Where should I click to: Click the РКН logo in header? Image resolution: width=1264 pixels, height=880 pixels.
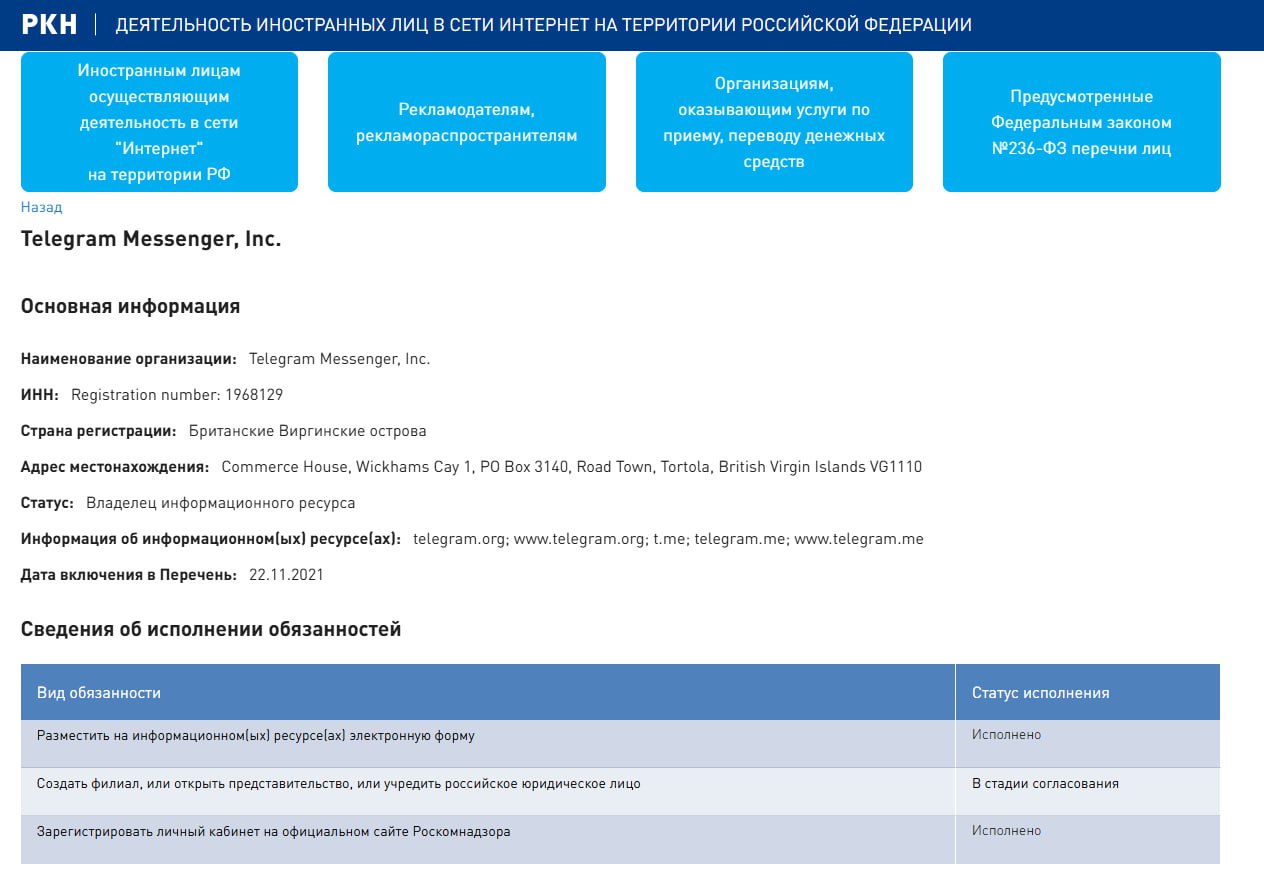49,25
